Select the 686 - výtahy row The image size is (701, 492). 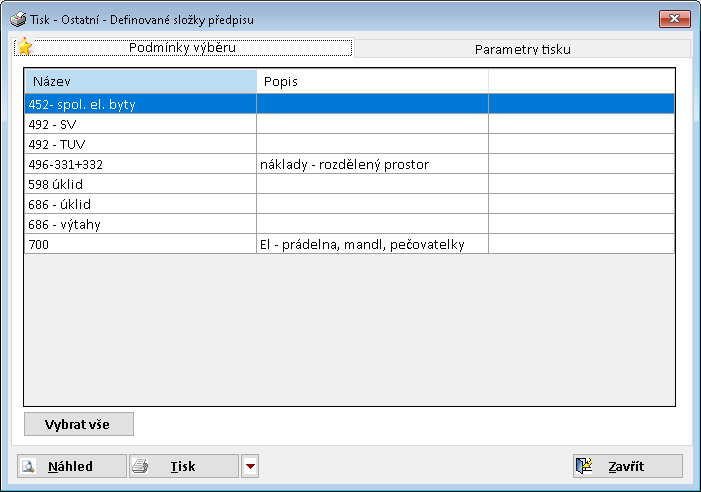click(x=140, y=224)
